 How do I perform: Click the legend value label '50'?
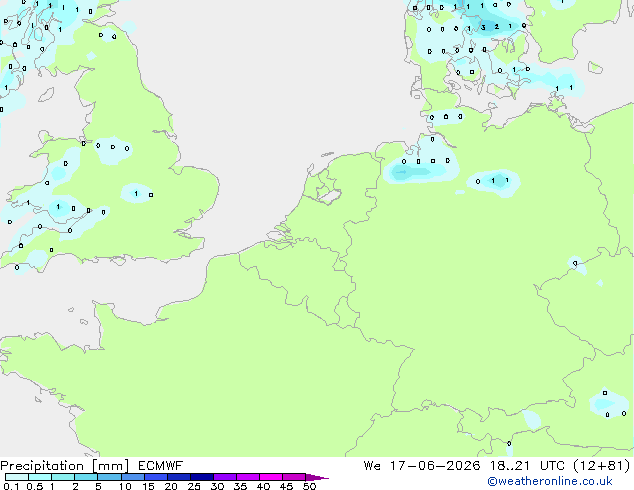tap(309, 486)
